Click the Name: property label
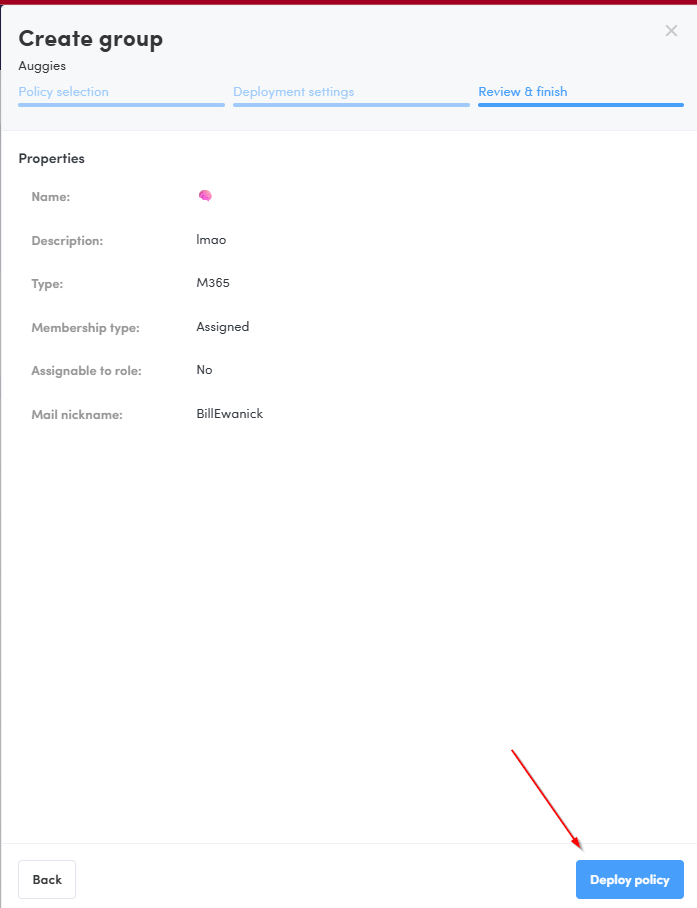The height and width of the screenshot is (908, 697). pyautogui.click(x=51, y=197)
